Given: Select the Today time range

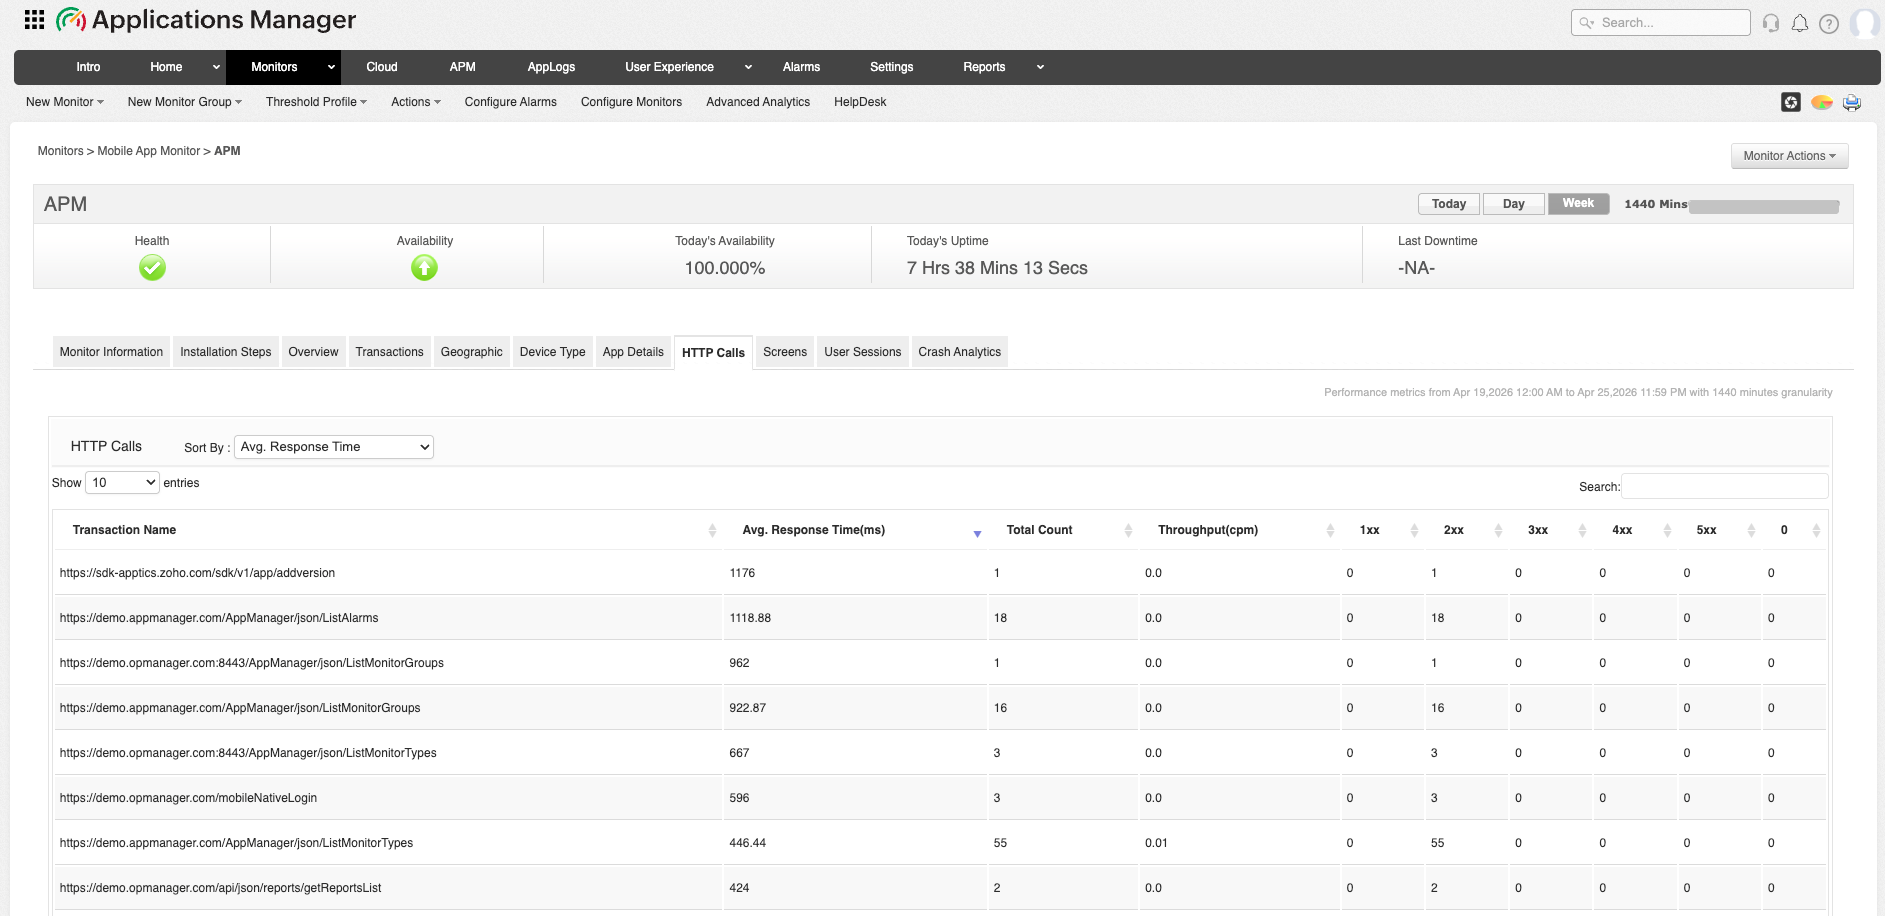Looking at the screenshot, I should point(1448,204).
